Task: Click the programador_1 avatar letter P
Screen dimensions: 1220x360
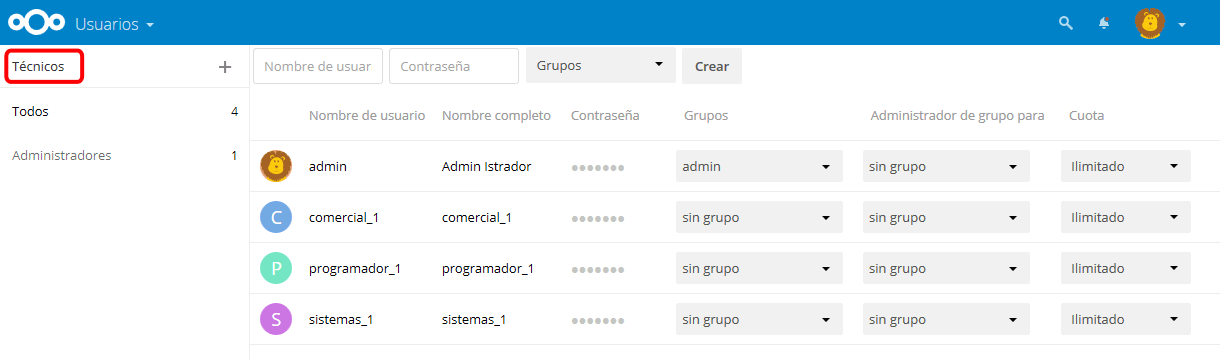Action: pyautogui.click(x=276, y=268)
